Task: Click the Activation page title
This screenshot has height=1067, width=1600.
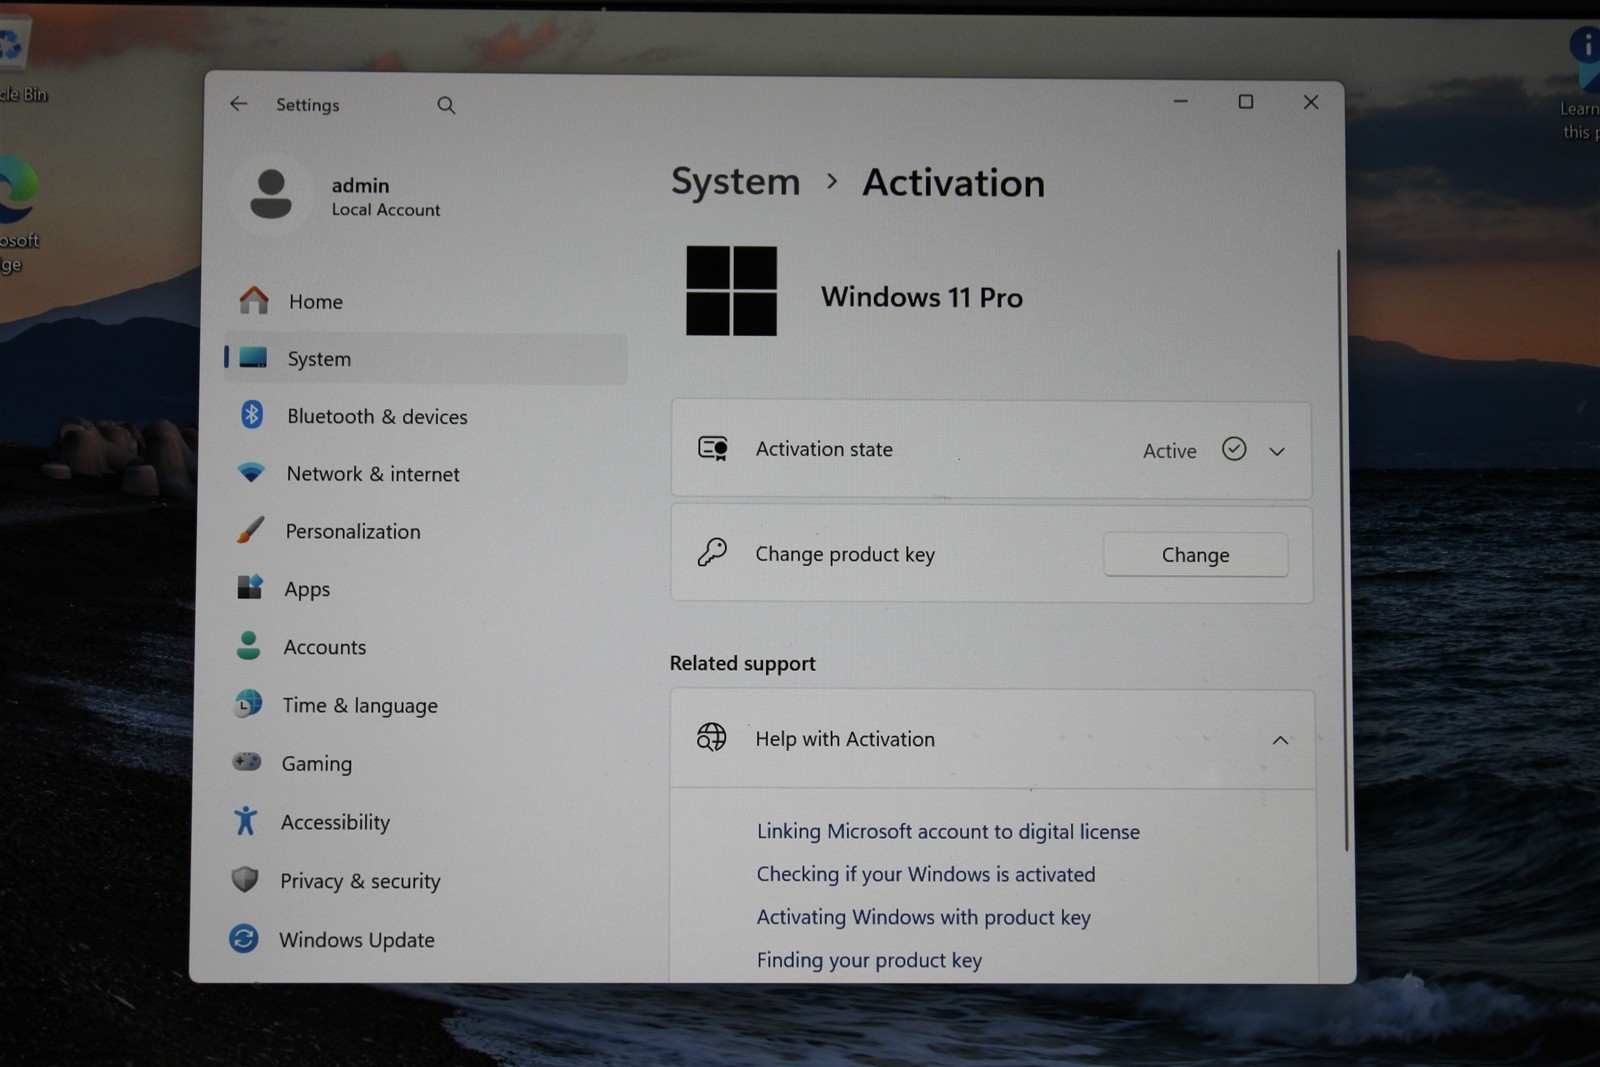Action: coord(953,183)
